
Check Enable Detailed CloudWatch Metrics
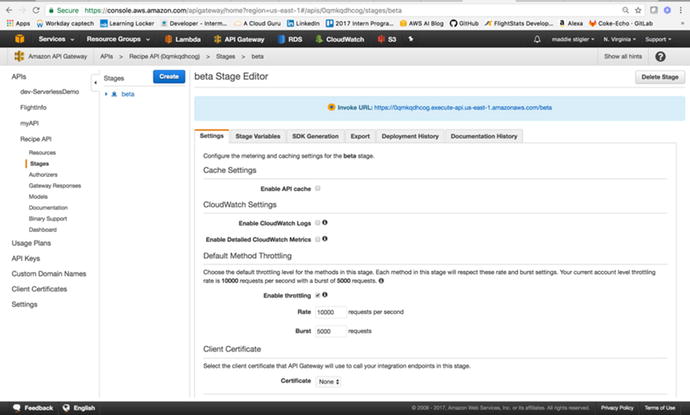[x=317, y=239]
